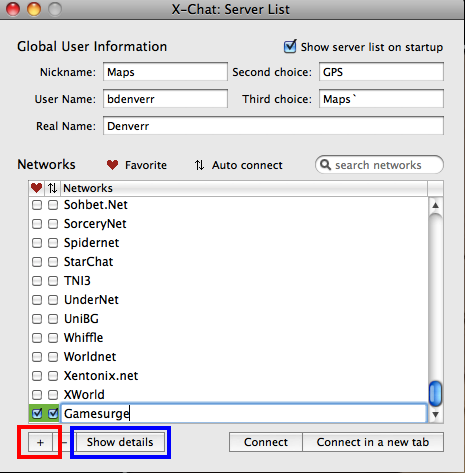Click the User Name field
Screen dimensions: 465x473
(x=165, y=99)
